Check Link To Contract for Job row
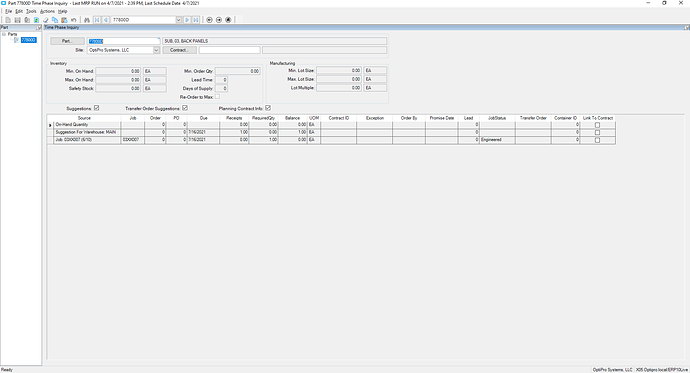The image size is (690, 373). (x=597, y=140)
